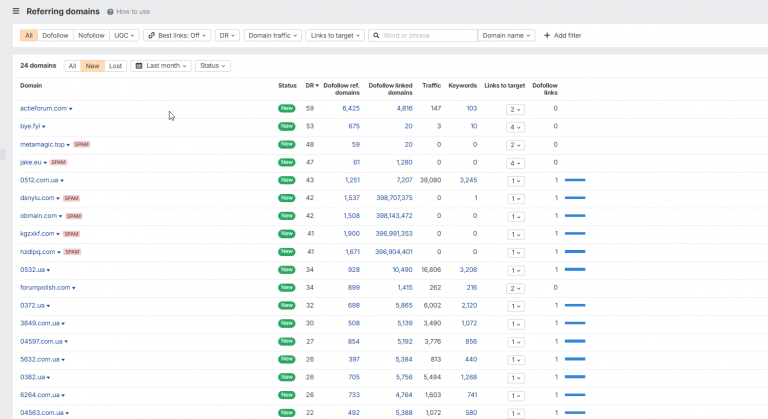Select the Dofollow link type filter

(x=55, y=35)
